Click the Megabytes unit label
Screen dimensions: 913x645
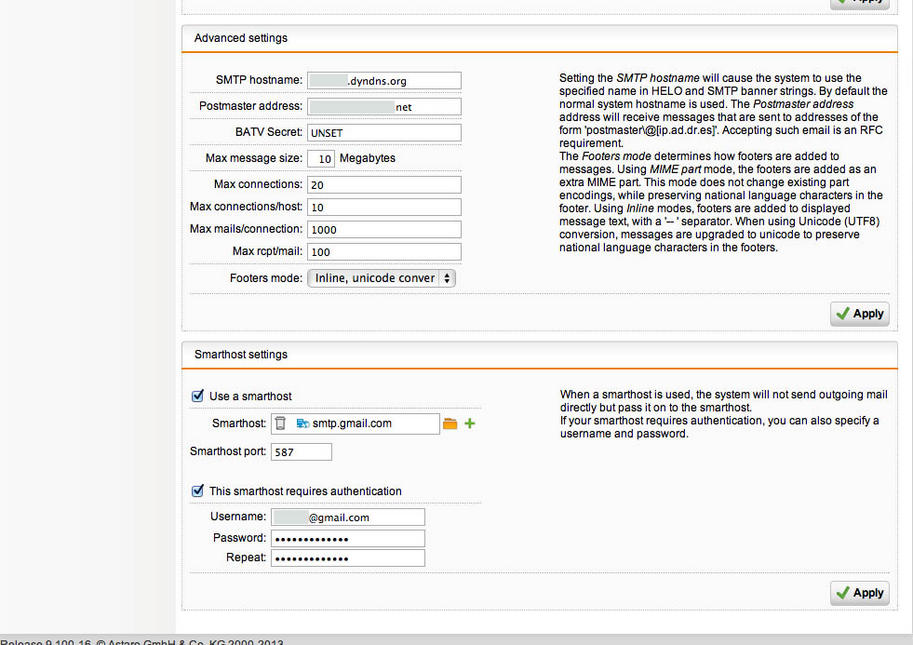tap(367, 158)
